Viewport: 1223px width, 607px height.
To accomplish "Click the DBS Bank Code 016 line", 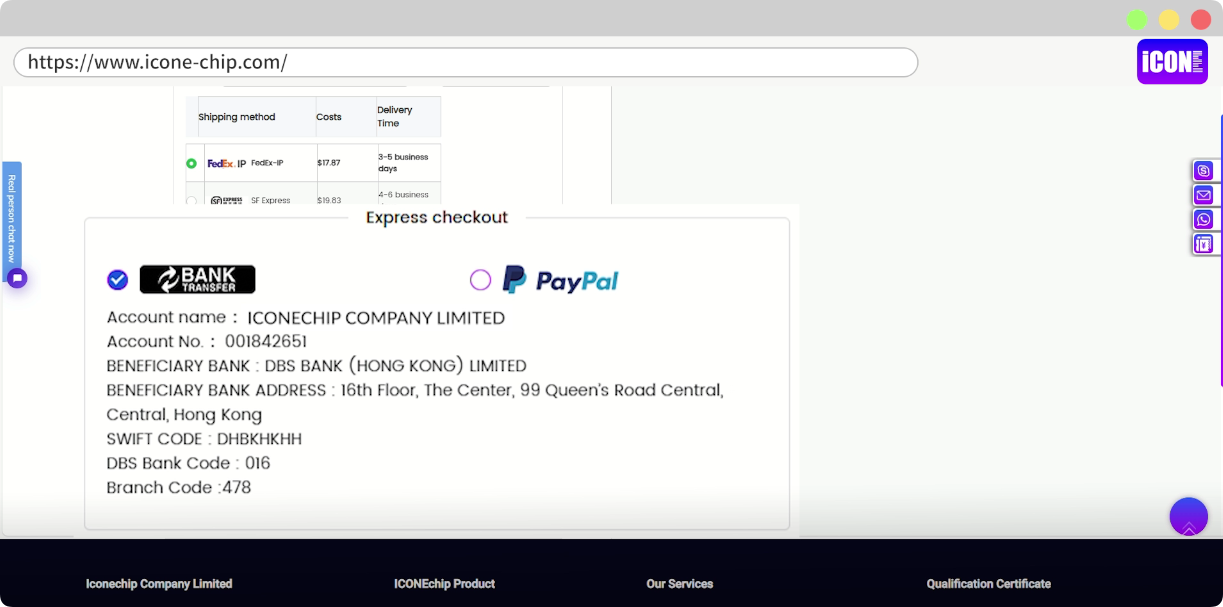I will click(x=189, y=464).
